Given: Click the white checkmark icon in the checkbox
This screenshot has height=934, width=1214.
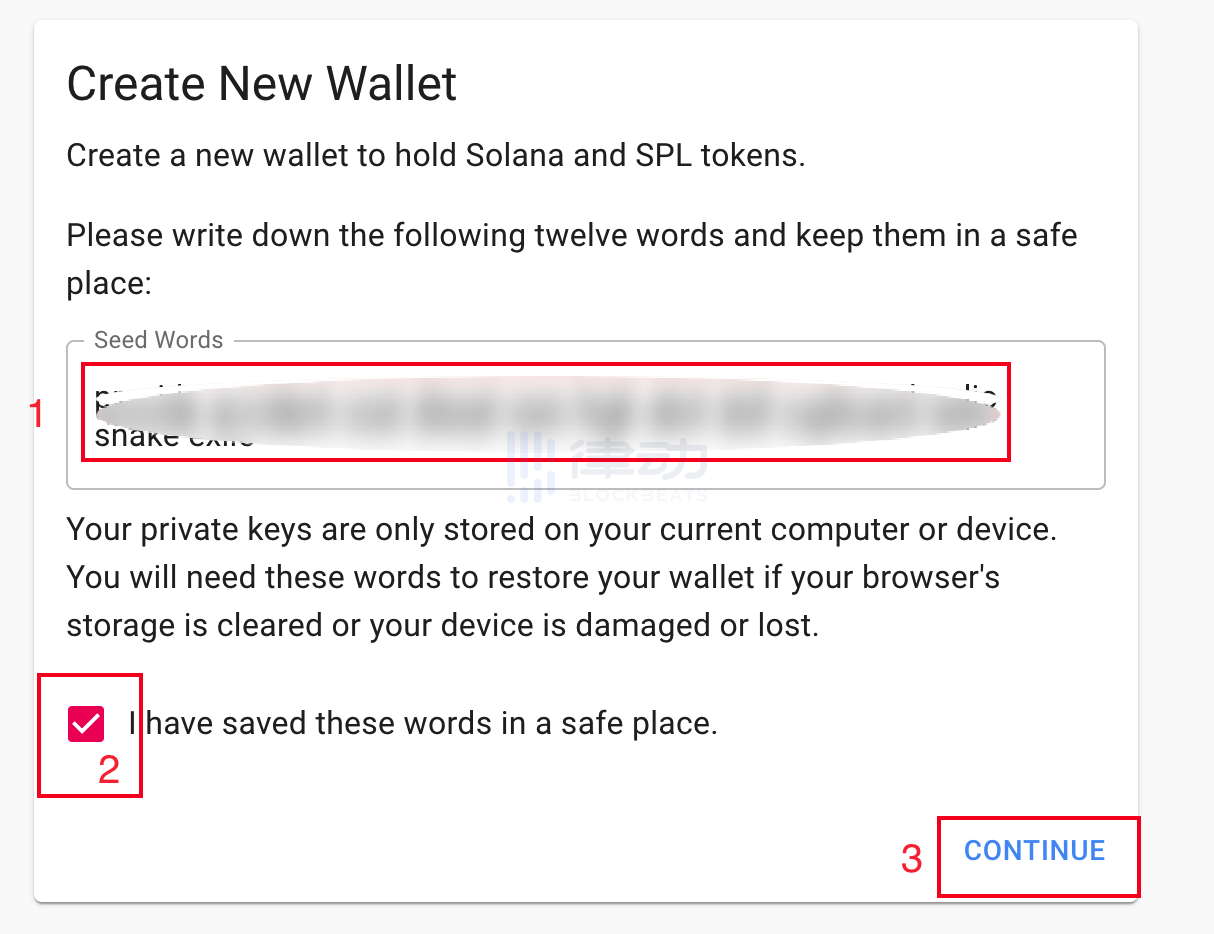Looking at the screenshot, I should pyautogui.click(x=86, y=724).
